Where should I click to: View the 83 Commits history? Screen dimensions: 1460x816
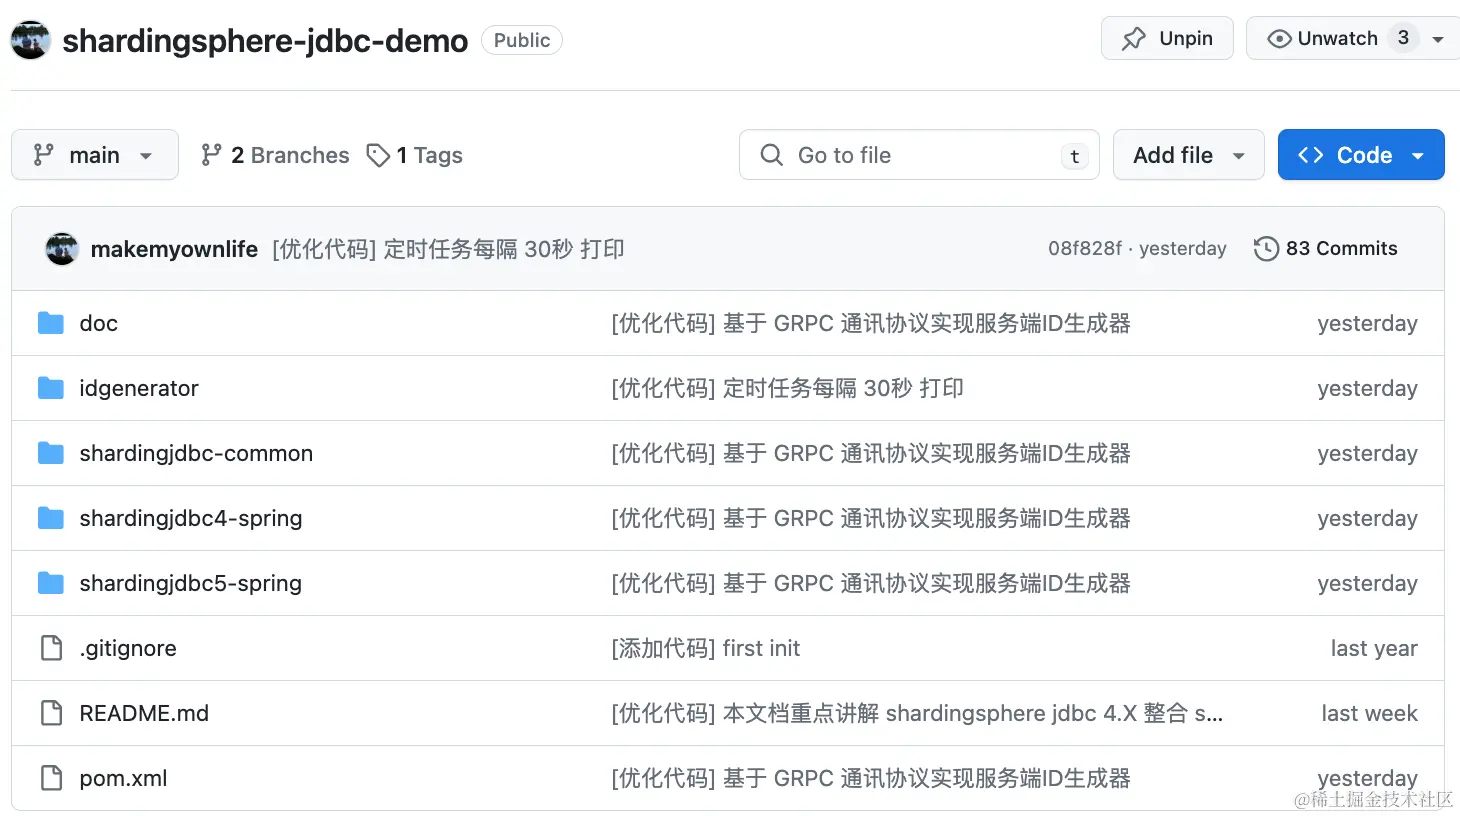click(x=1326, y=248)
